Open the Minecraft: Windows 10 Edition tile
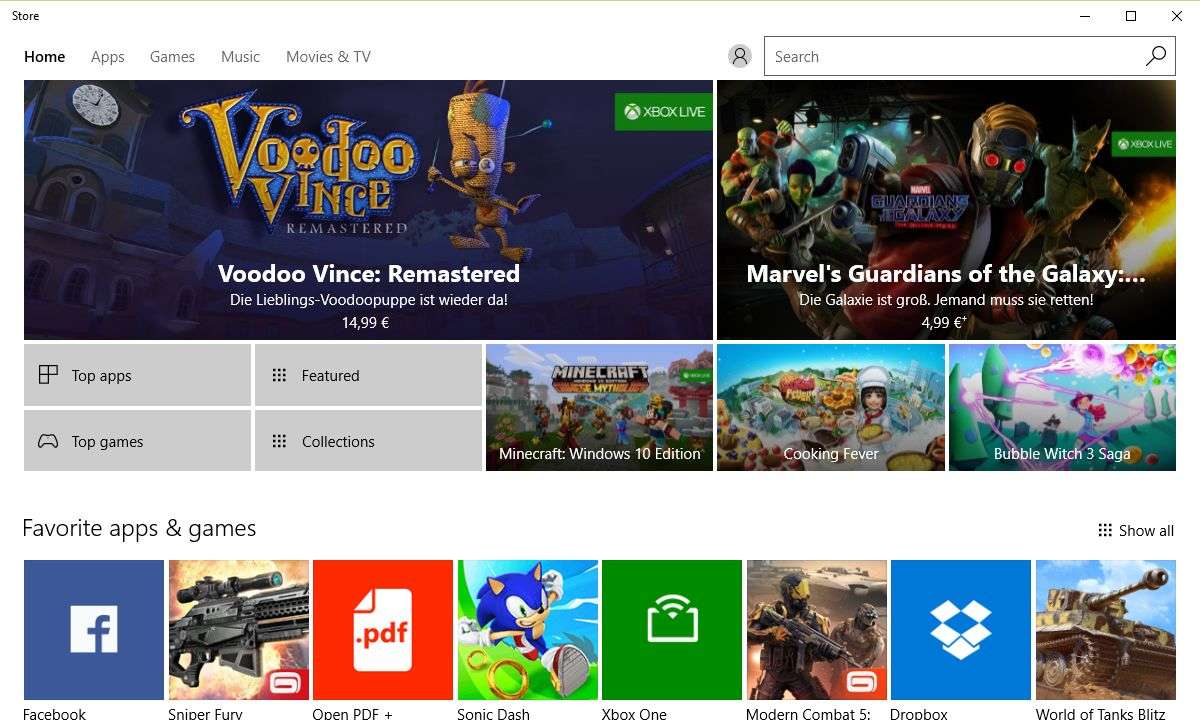 click(599, 408)
